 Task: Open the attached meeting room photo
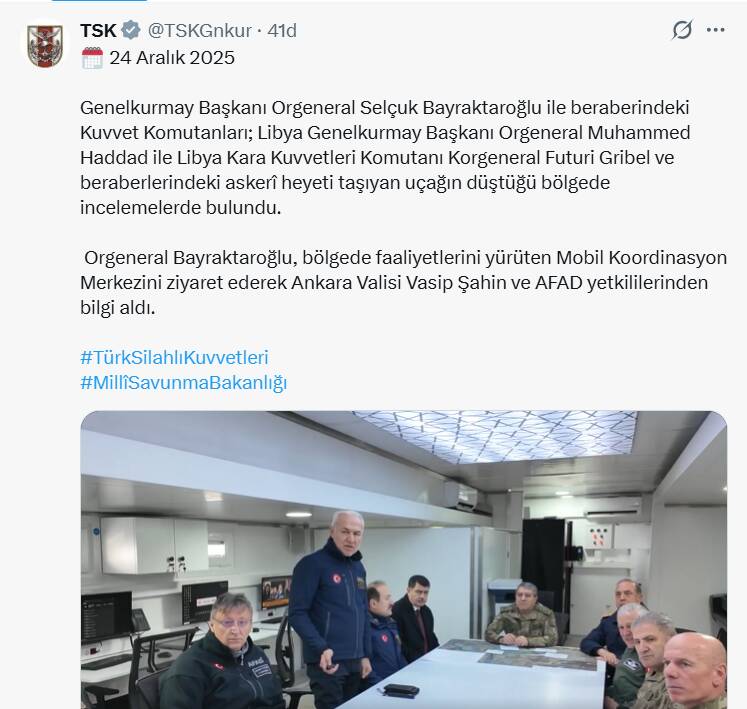(404, 560)
